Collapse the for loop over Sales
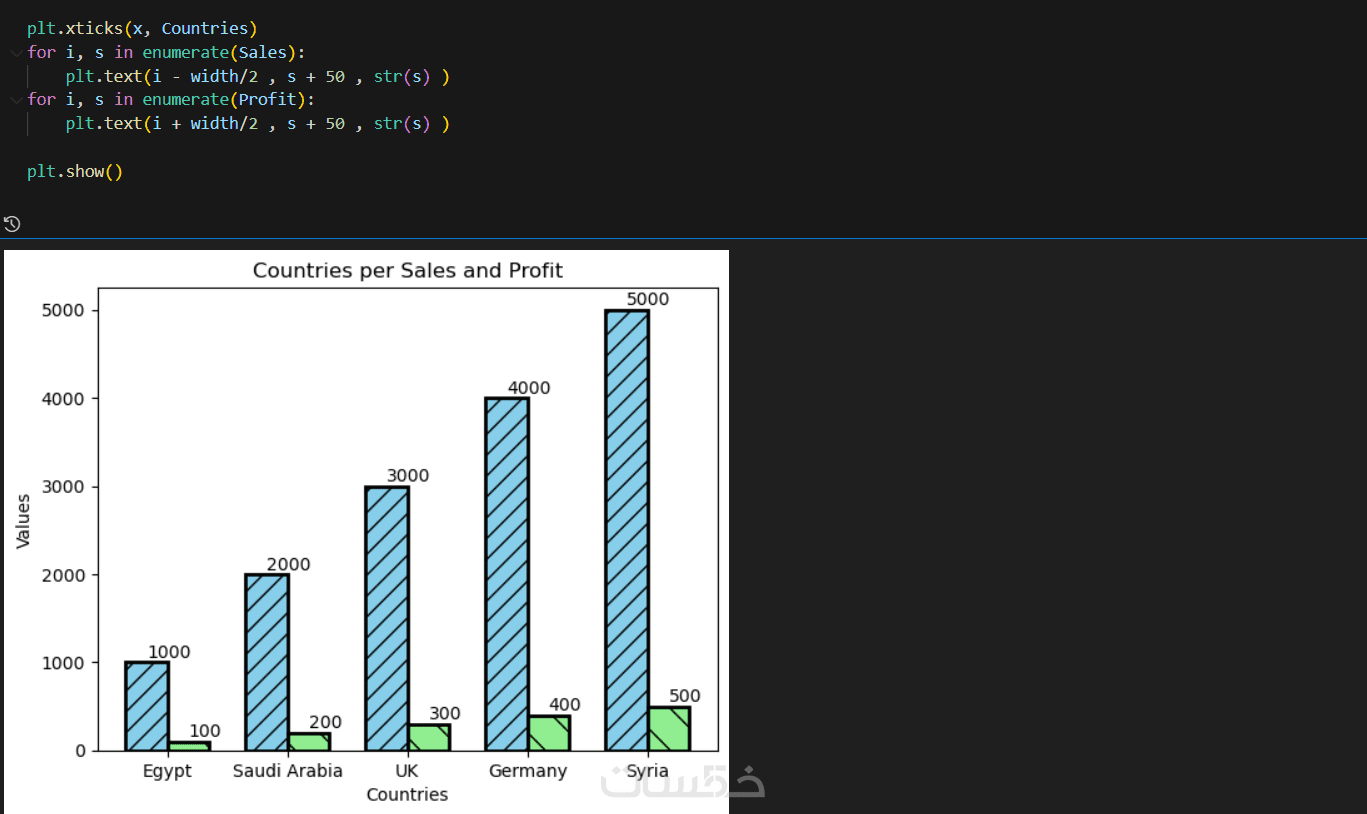1367x814 pixels. (15, 52)
